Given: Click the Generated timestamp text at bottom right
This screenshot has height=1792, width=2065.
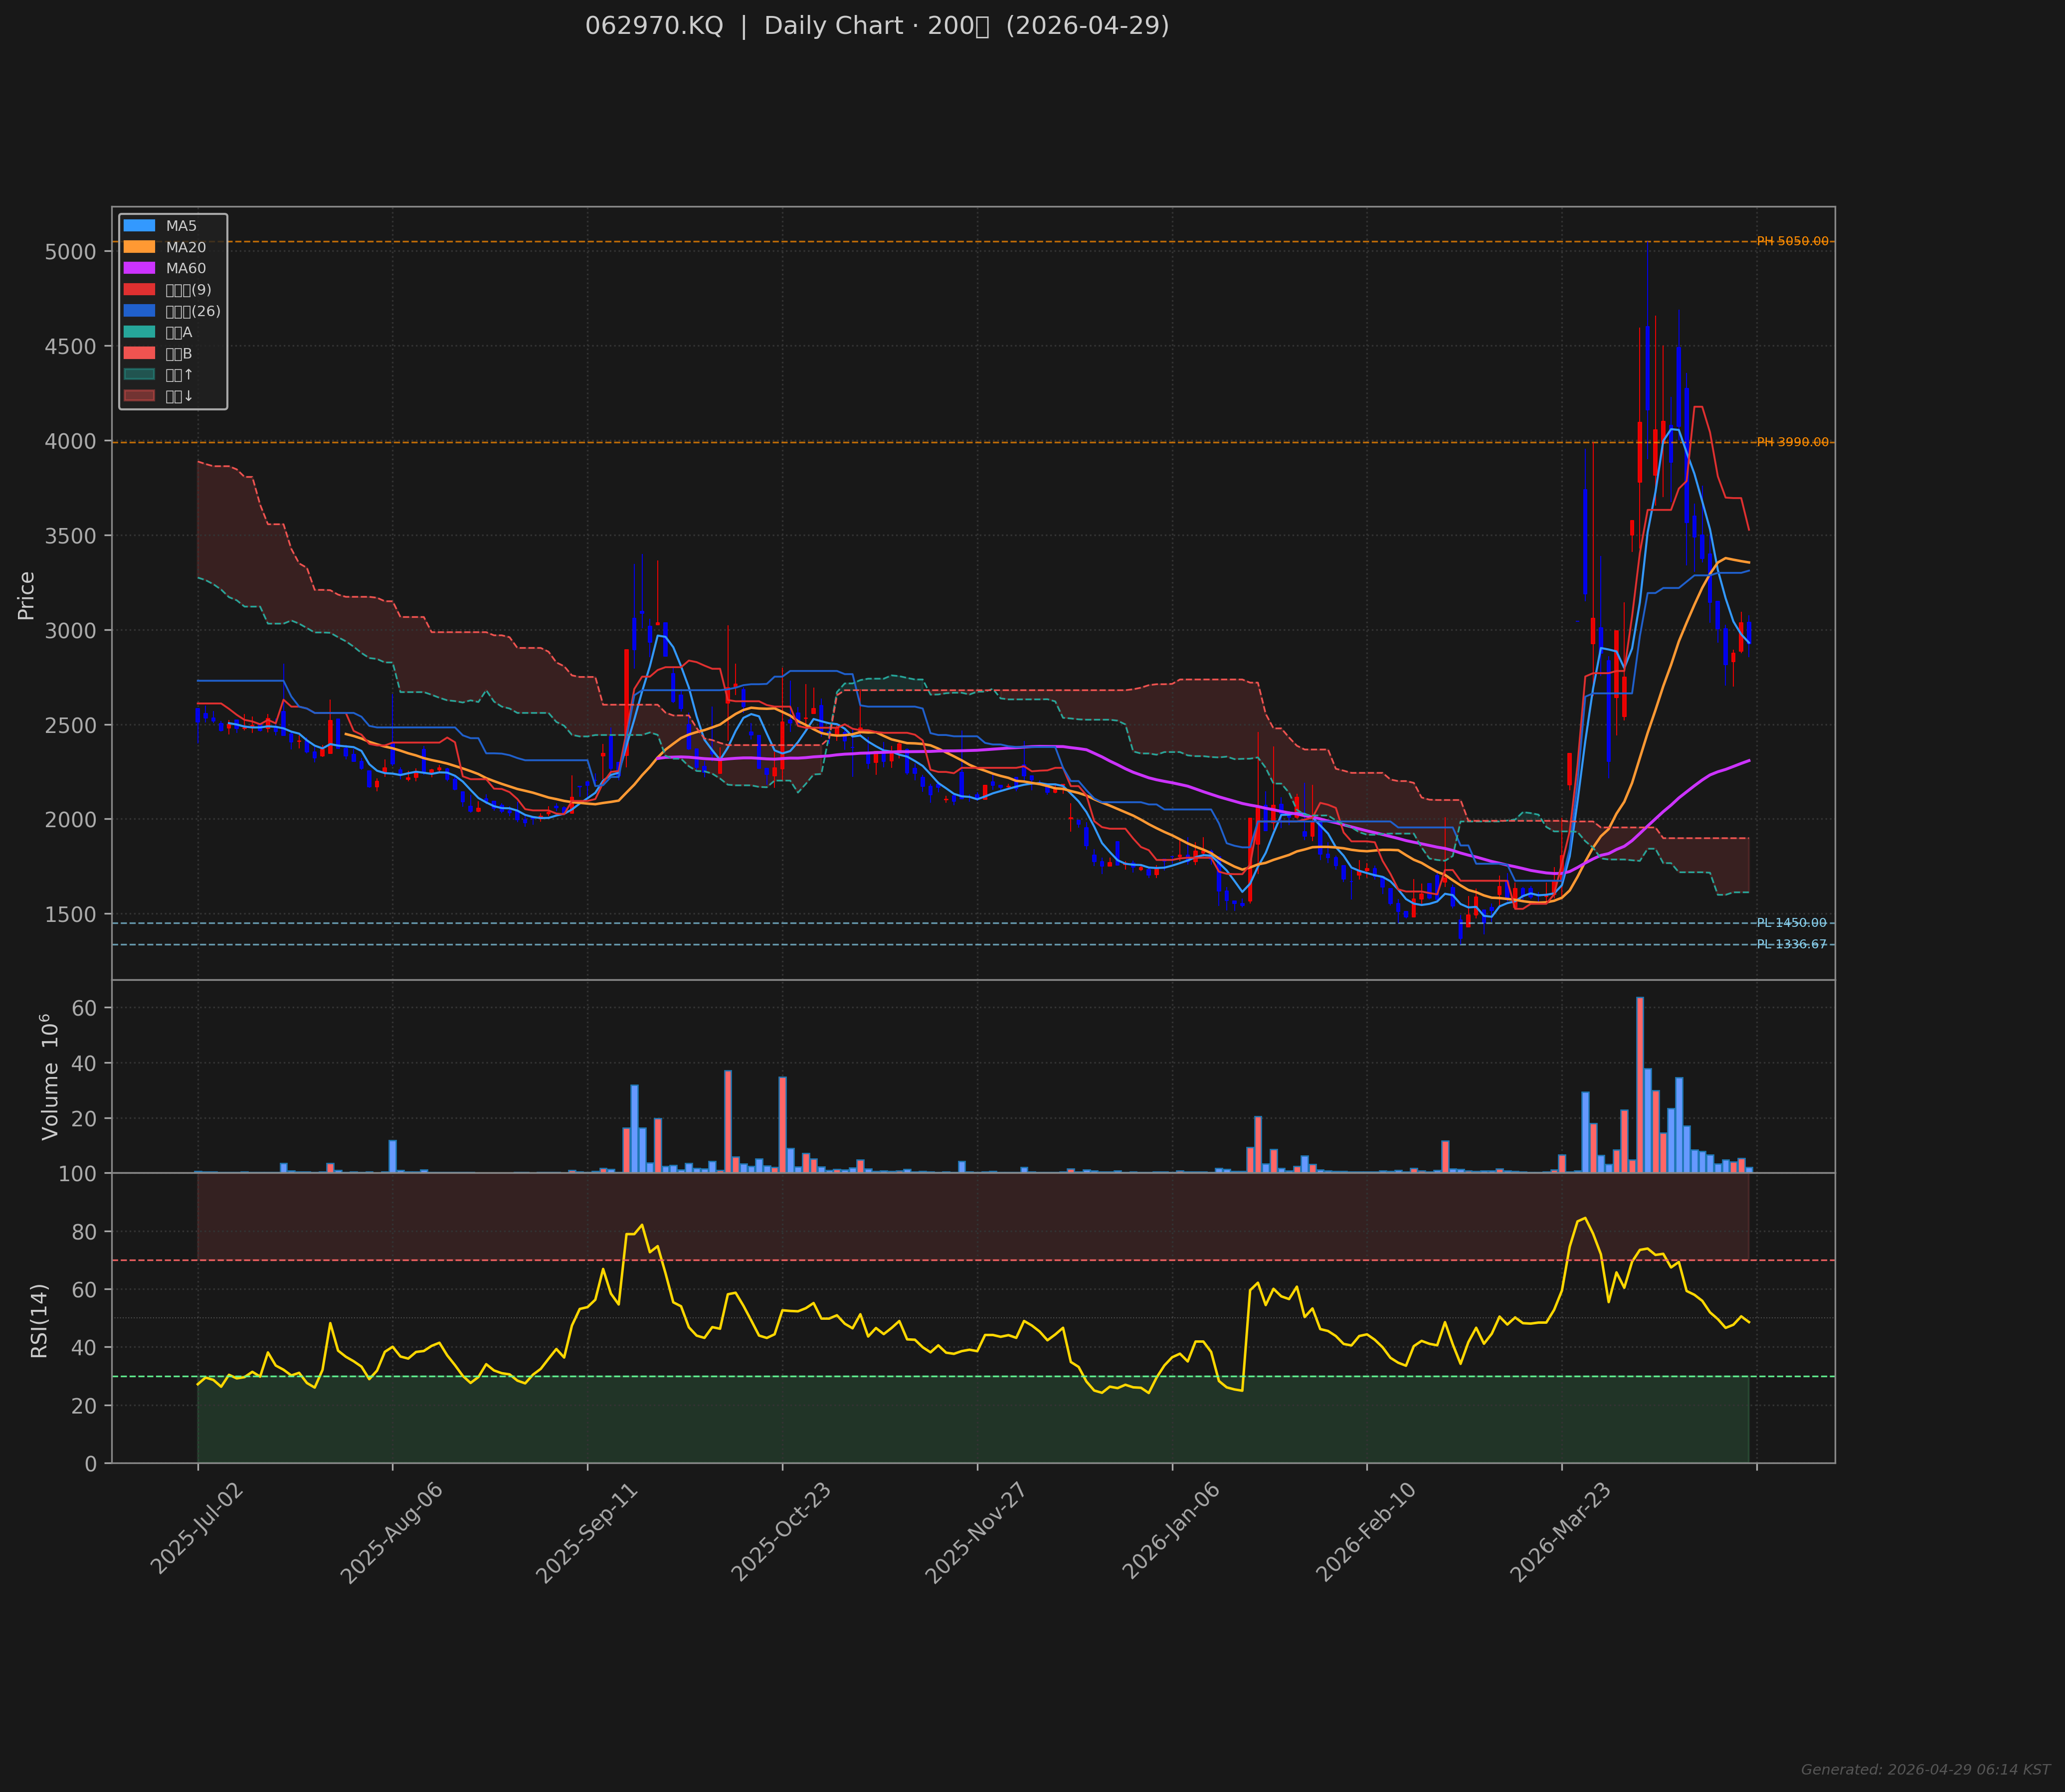Looking at the screenshot, I should (1925, 1770).
